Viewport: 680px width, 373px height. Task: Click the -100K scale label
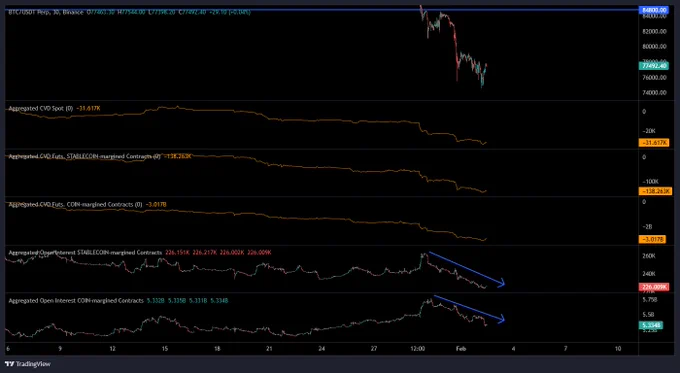[651, 182]
